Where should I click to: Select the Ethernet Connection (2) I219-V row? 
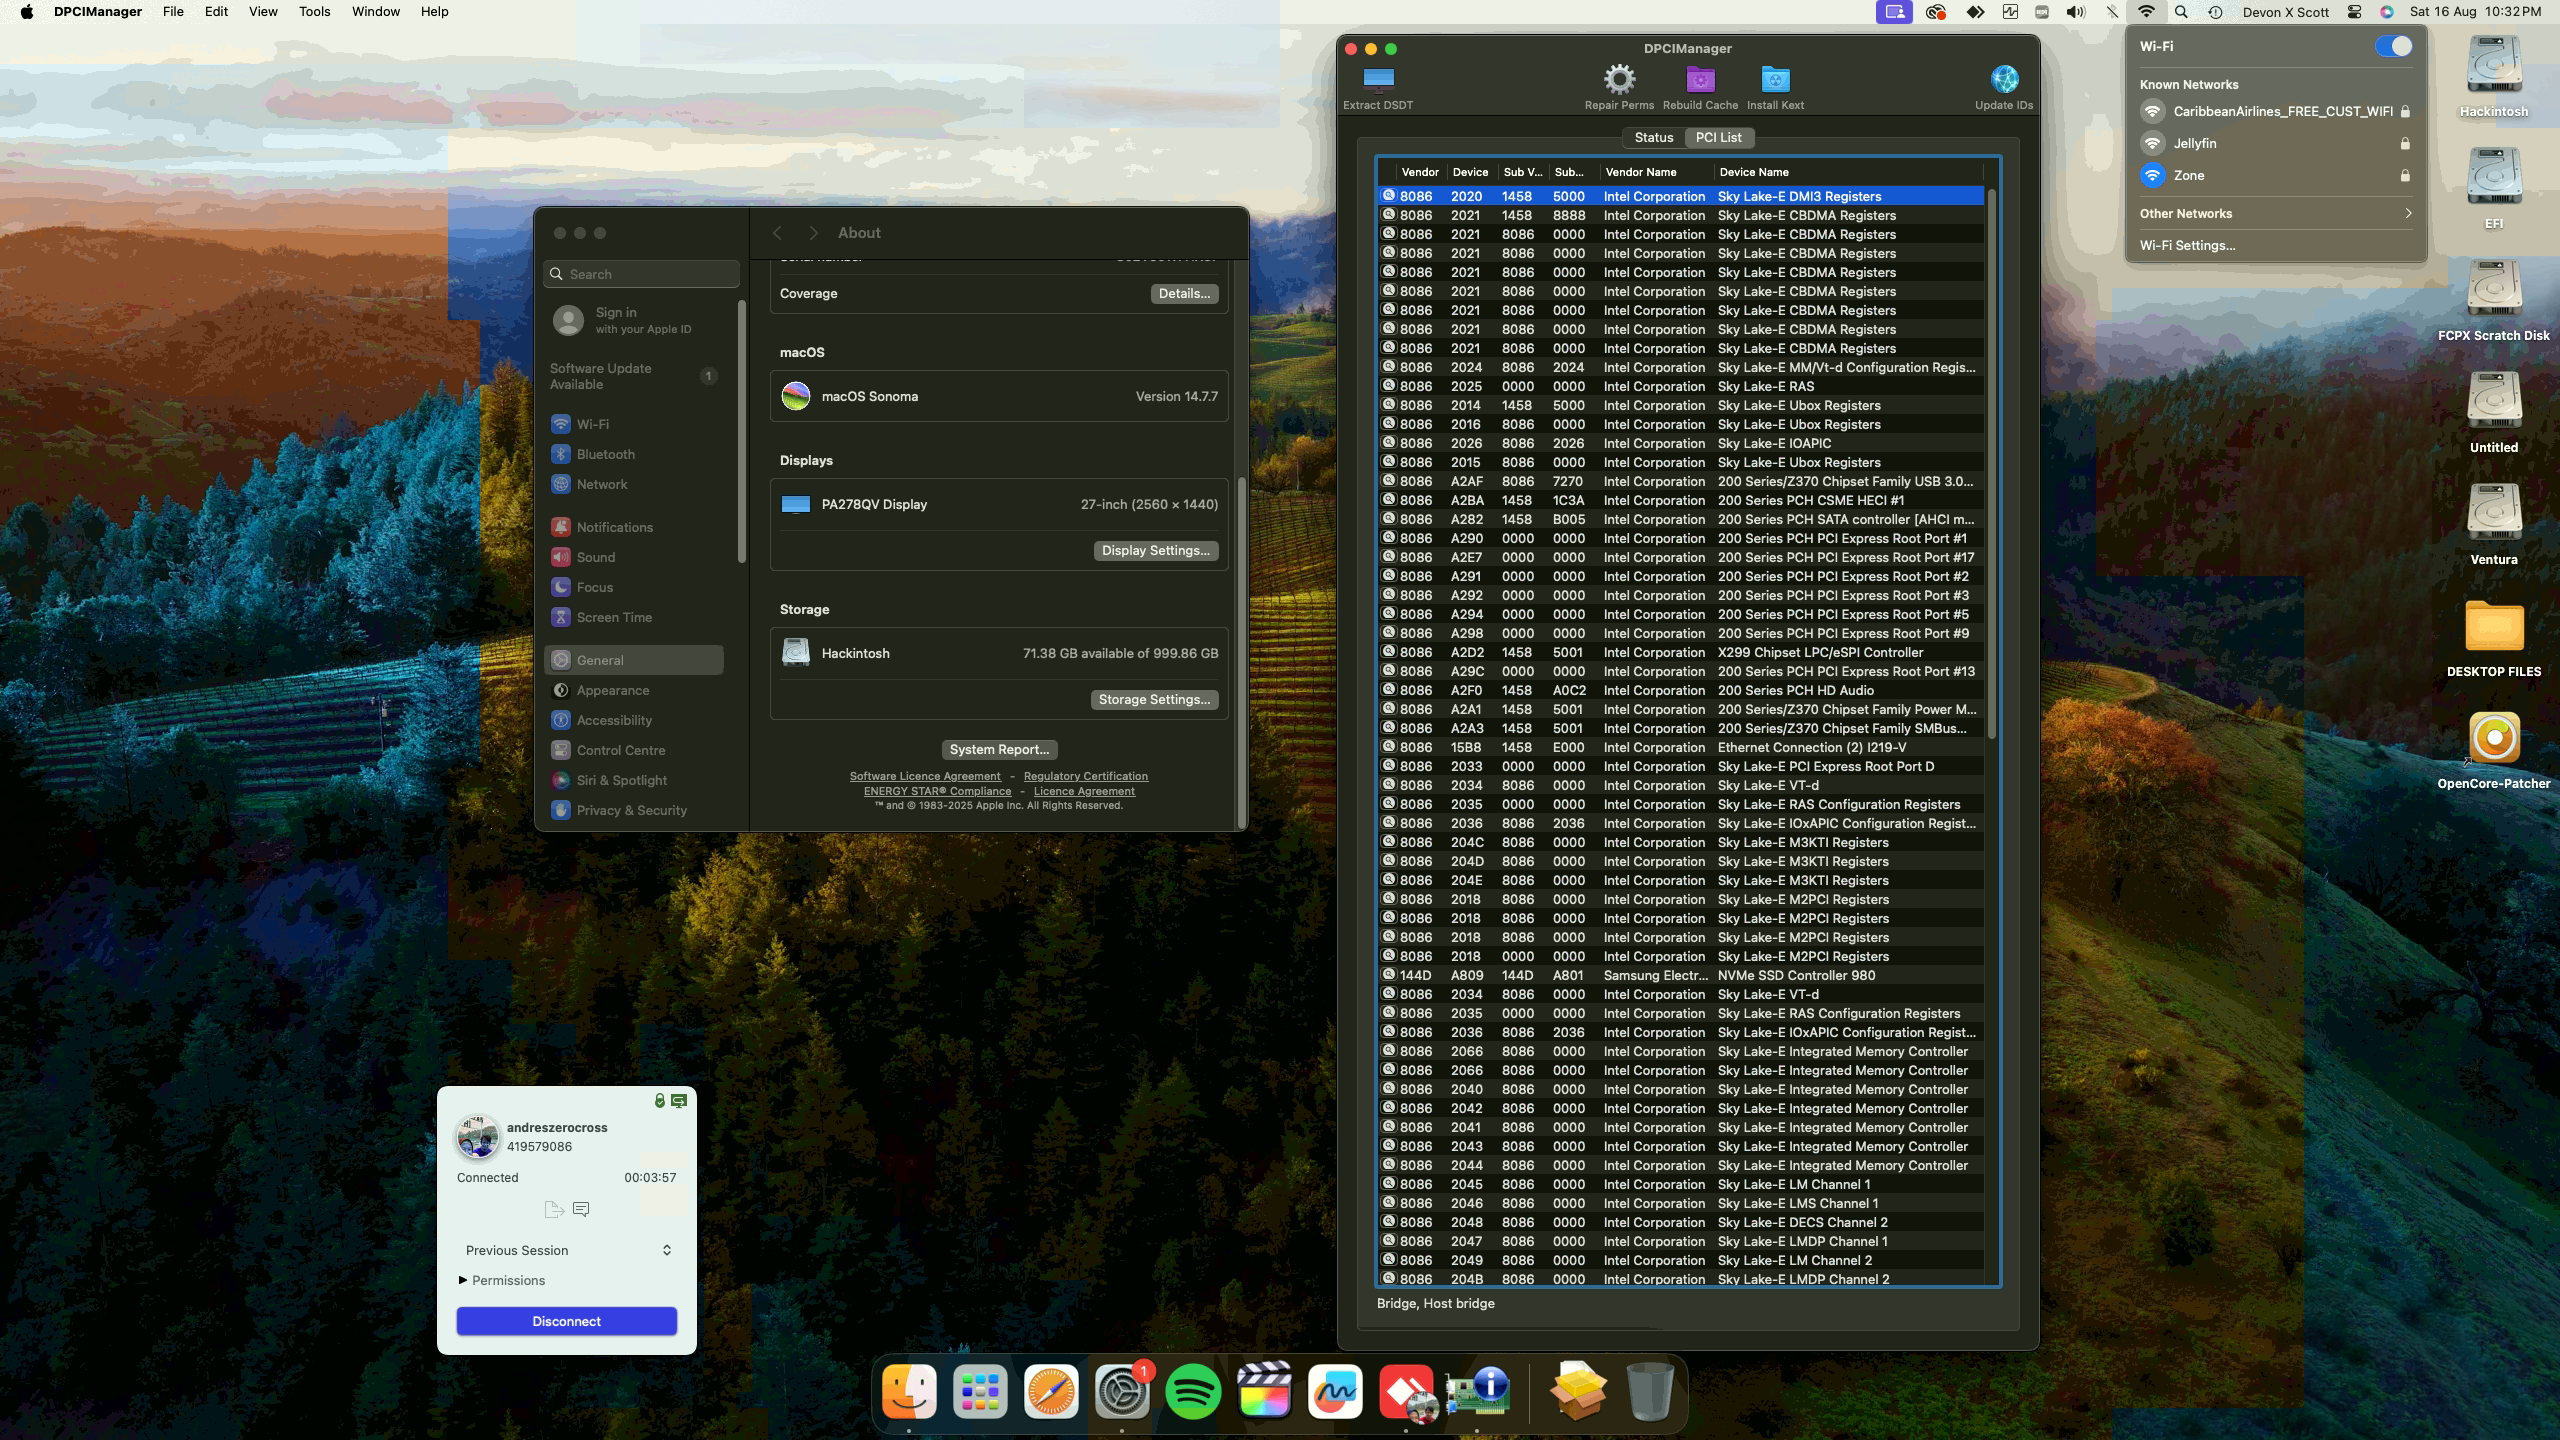tap(1680, 747)
